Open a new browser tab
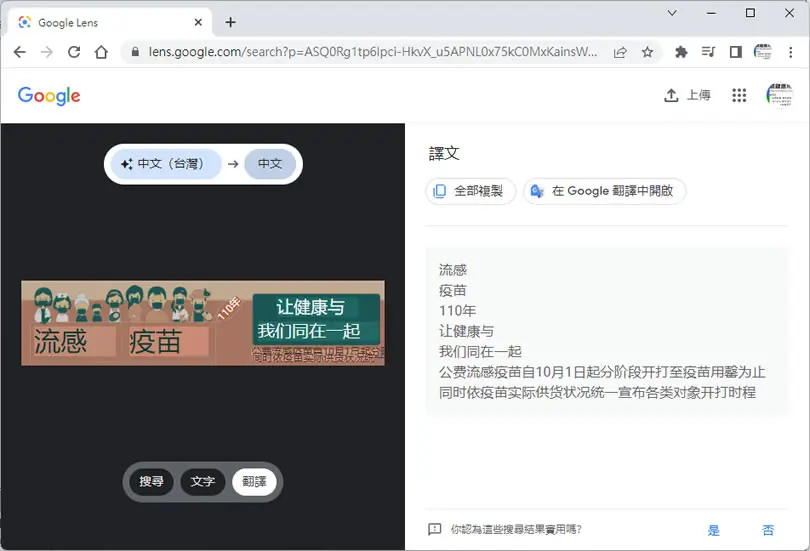The image size is (810, 551). [230, 22]
